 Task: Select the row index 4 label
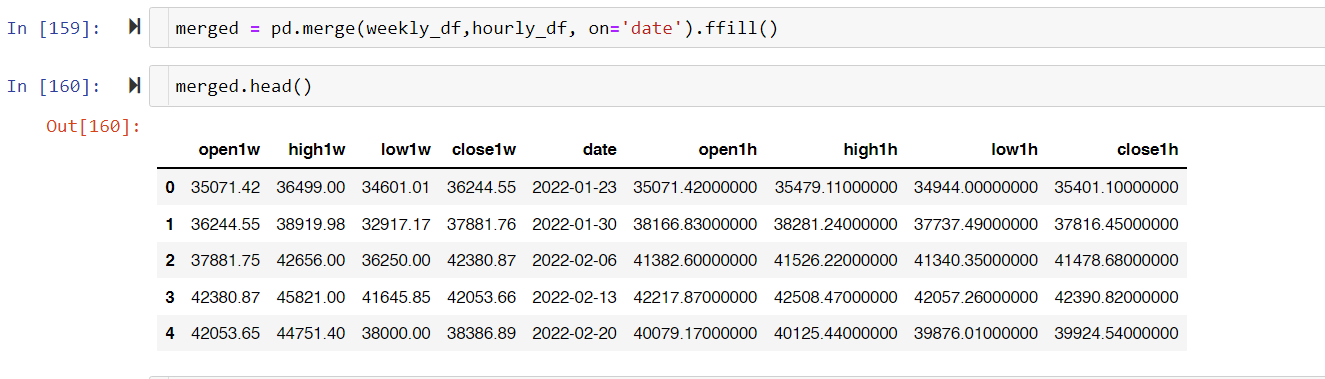tap(169, 333)
